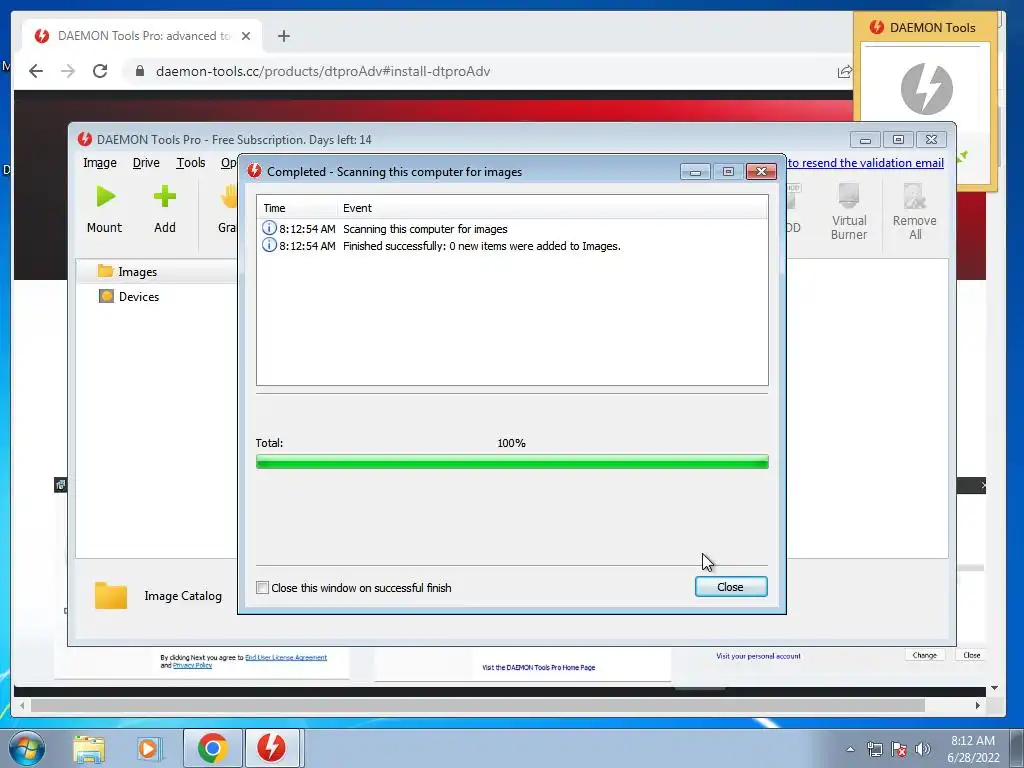Click the Time column header
This screenshot has width=1024, height=768.
point(296,208)
